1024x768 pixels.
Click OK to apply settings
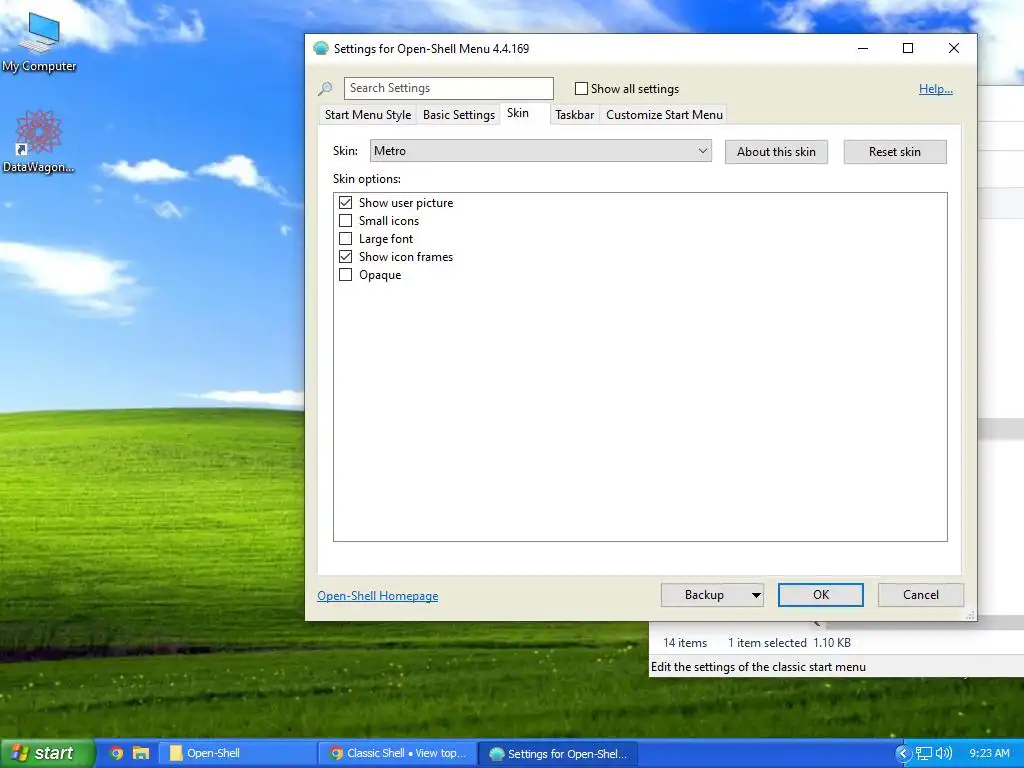[821, 595]
